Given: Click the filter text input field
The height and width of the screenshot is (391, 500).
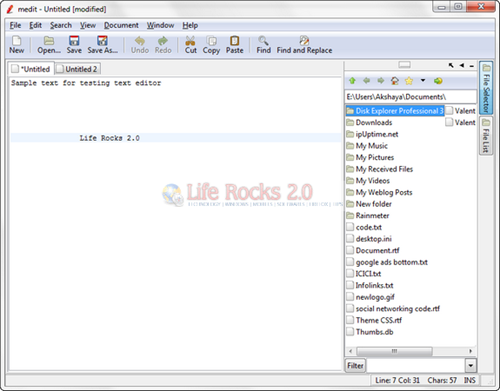Looking at the screenshot, I should coord(415,366).
